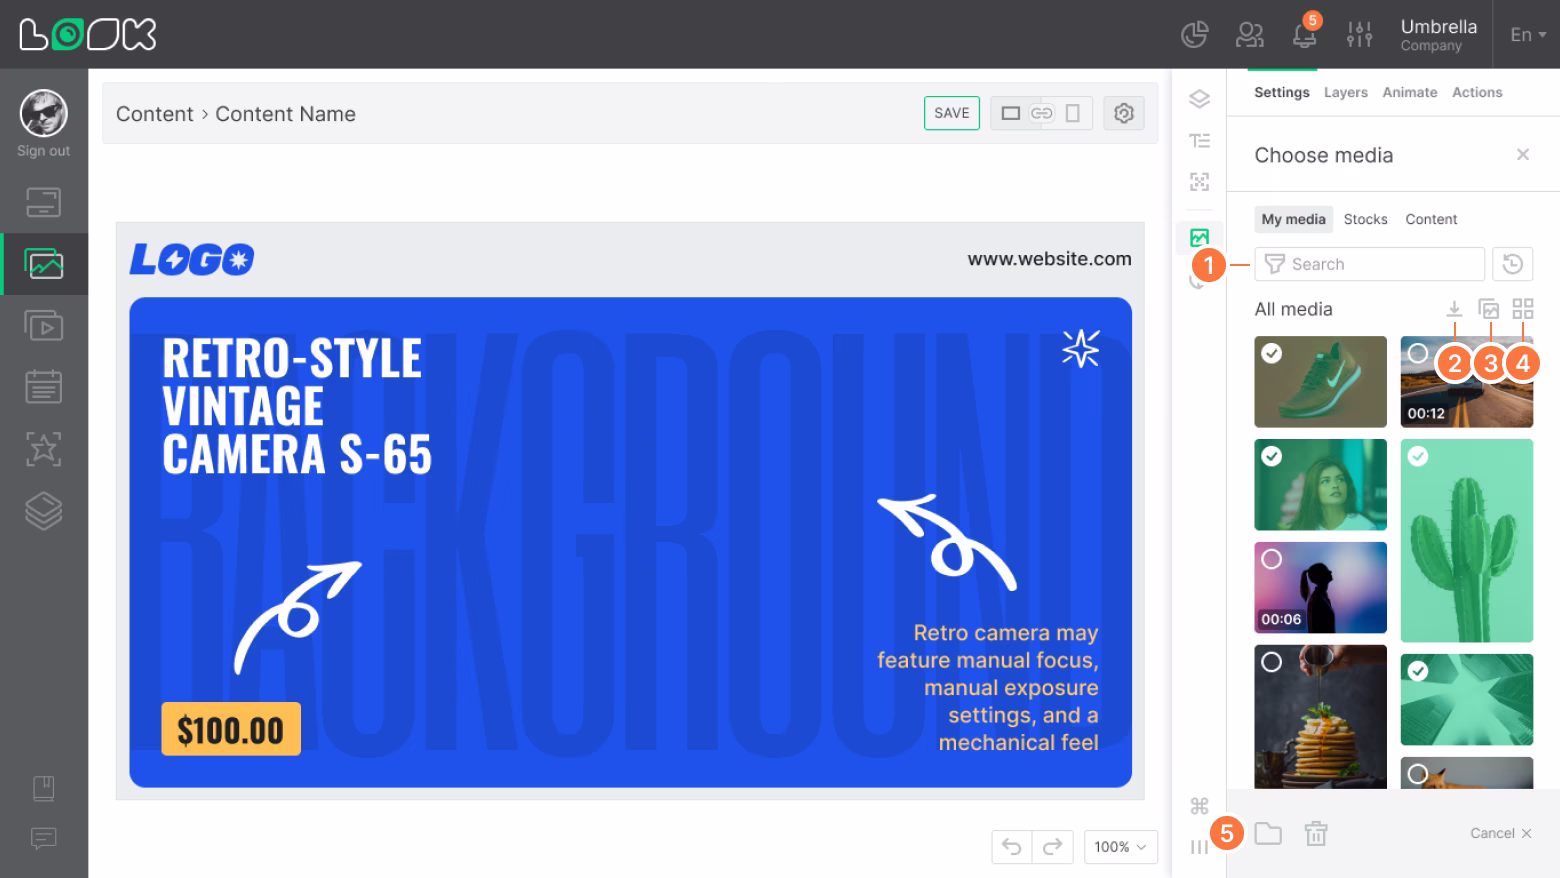The height and width of the screenshot is (878, 1560).
Task: Open the content image icon in sidebar
Action: [x=43, y=264]
